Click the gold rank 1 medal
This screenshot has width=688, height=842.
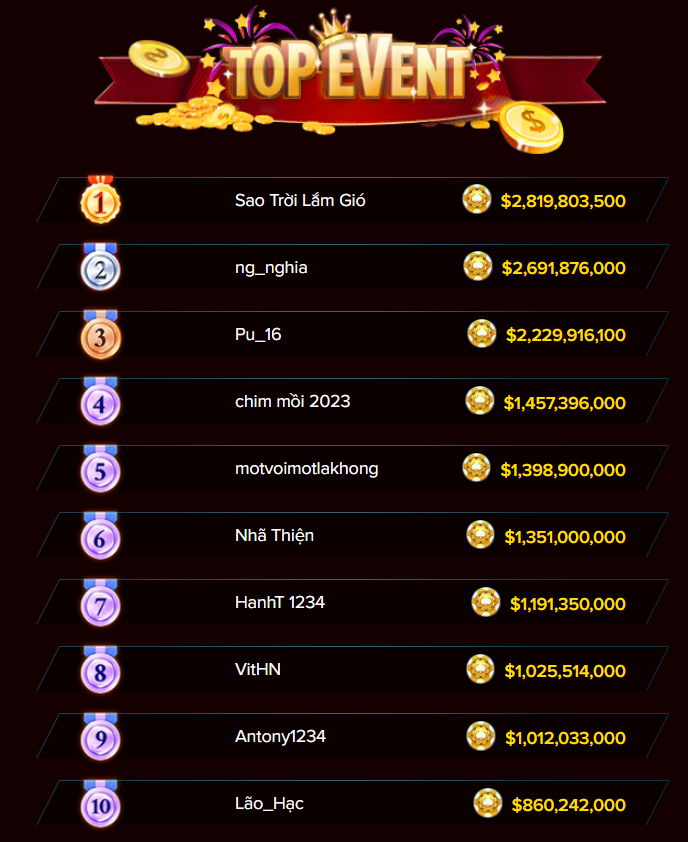coord(100,200)
